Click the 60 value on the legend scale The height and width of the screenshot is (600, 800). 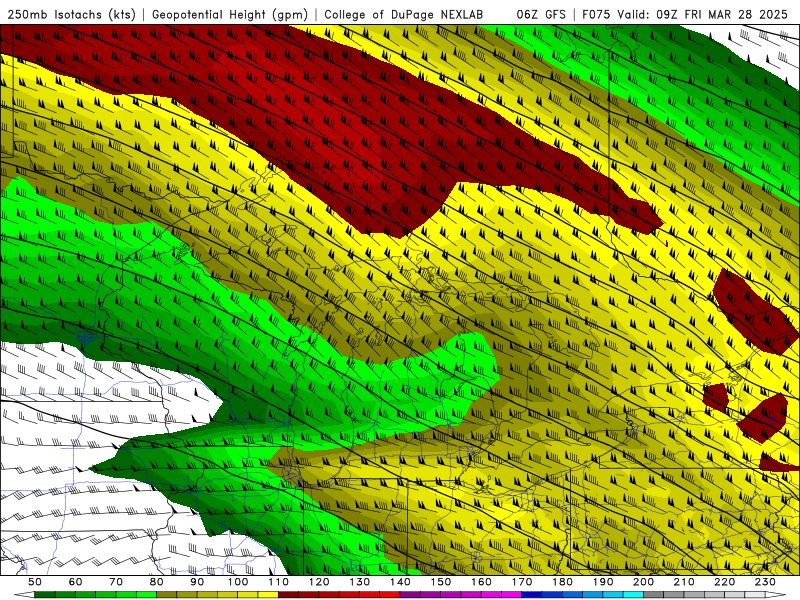(x=75, y=582)
